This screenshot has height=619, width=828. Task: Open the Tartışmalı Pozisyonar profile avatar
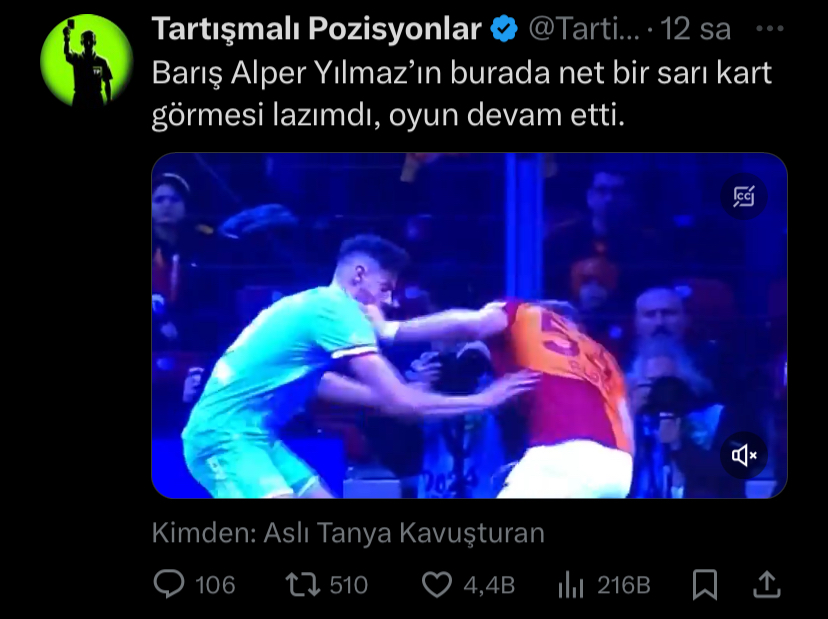[87, 60]
